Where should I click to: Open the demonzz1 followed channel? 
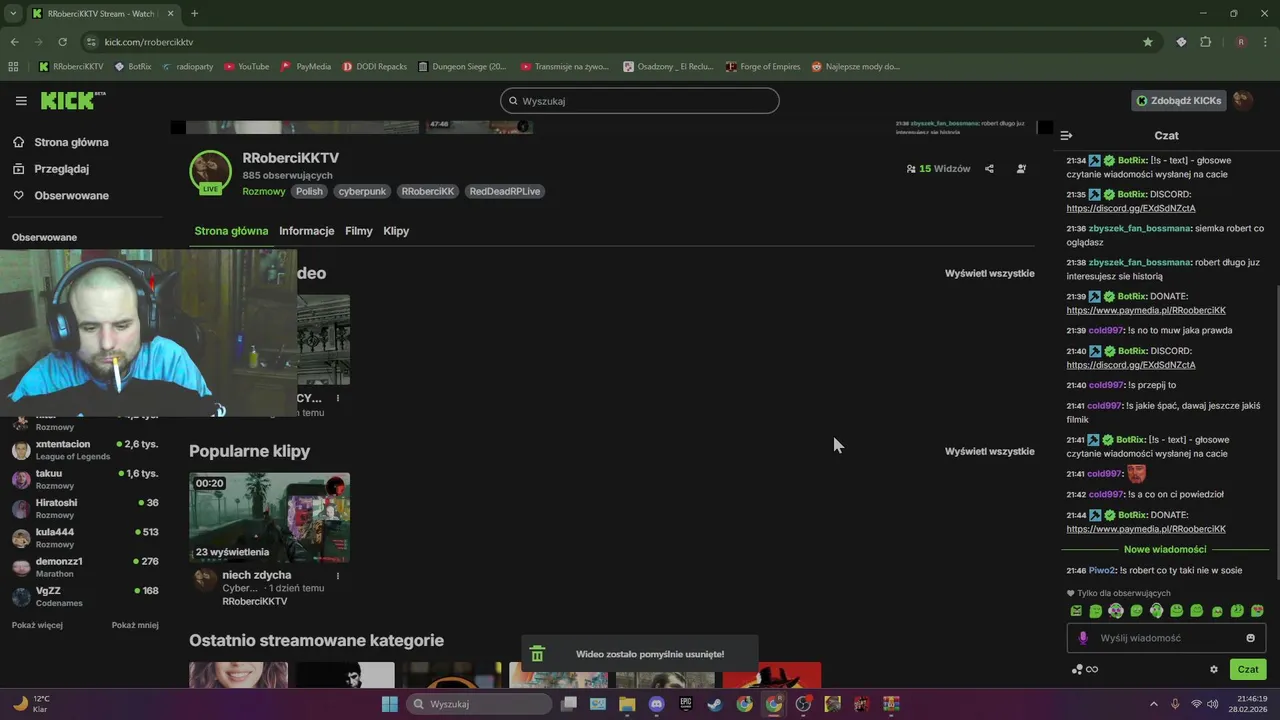click(x=85, y=567)
